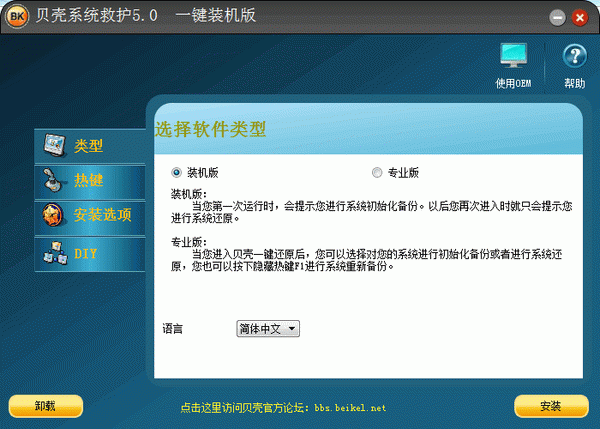The width and height of the screenshot is (600, 429).
Task: Click the 专业版: description heading
Action: [x=189, y=242]
